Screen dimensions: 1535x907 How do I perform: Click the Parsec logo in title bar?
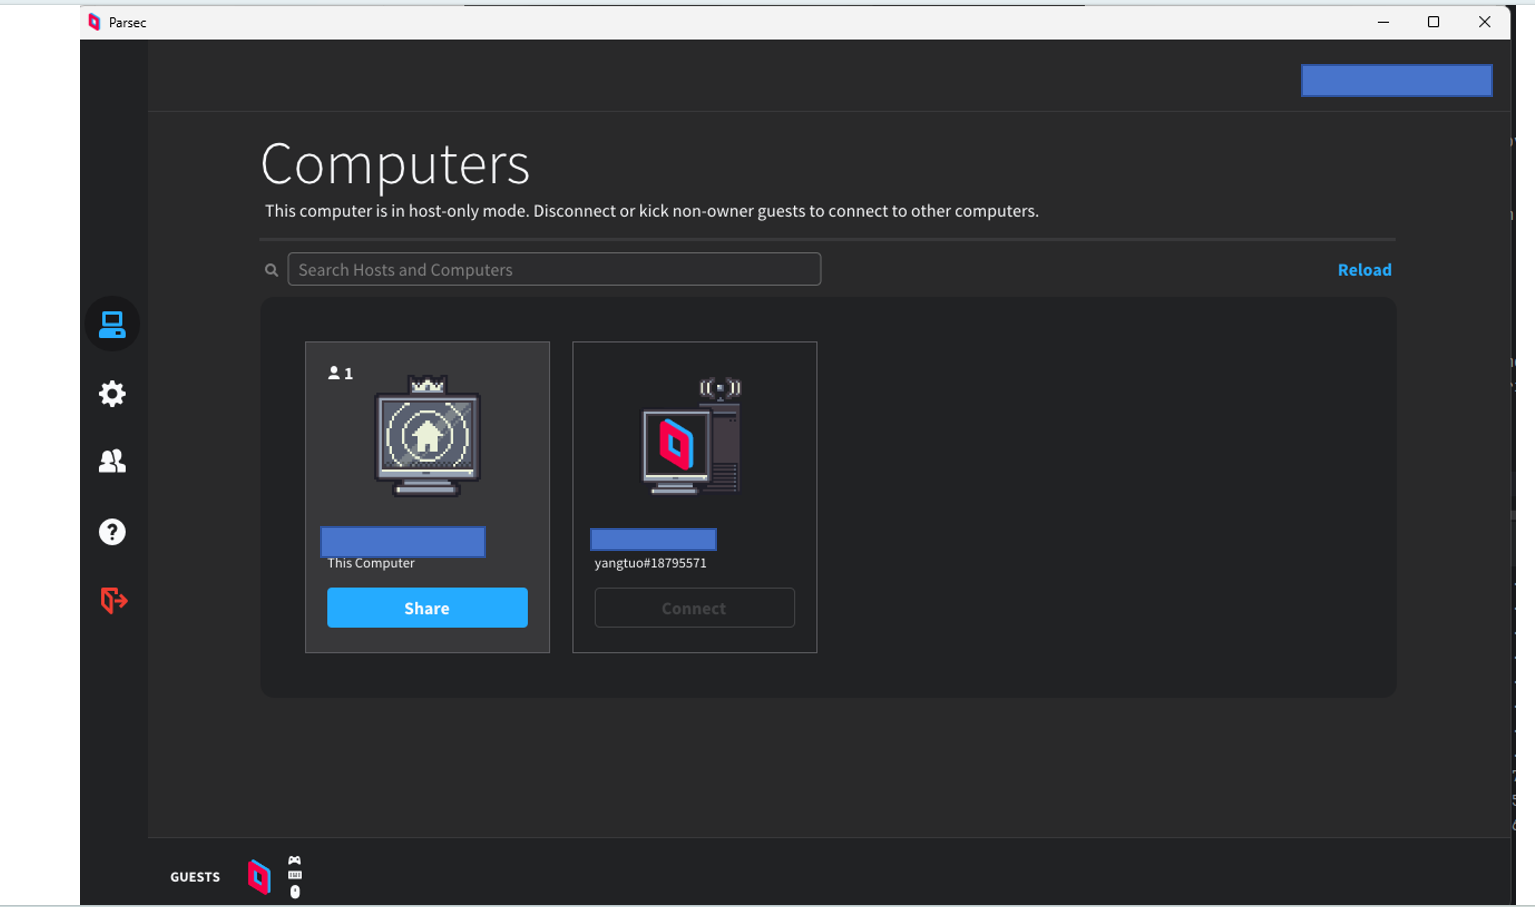(94, 22)
